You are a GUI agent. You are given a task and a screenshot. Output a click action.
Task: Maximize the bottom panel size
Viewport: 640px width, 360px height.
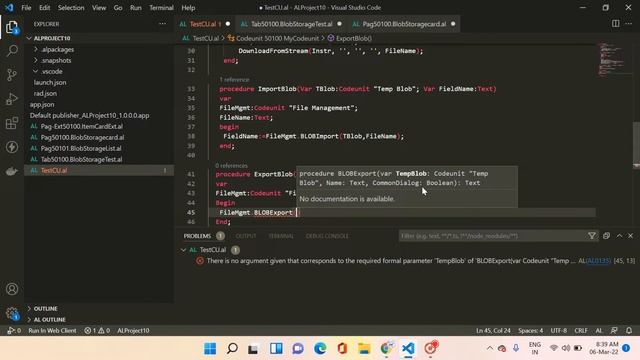pos(620,236)
